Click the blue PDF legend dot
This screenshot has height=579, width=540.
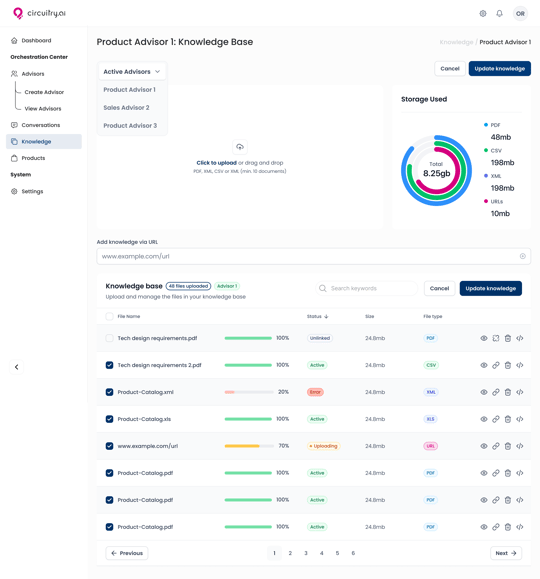click(x=486, y=125)
